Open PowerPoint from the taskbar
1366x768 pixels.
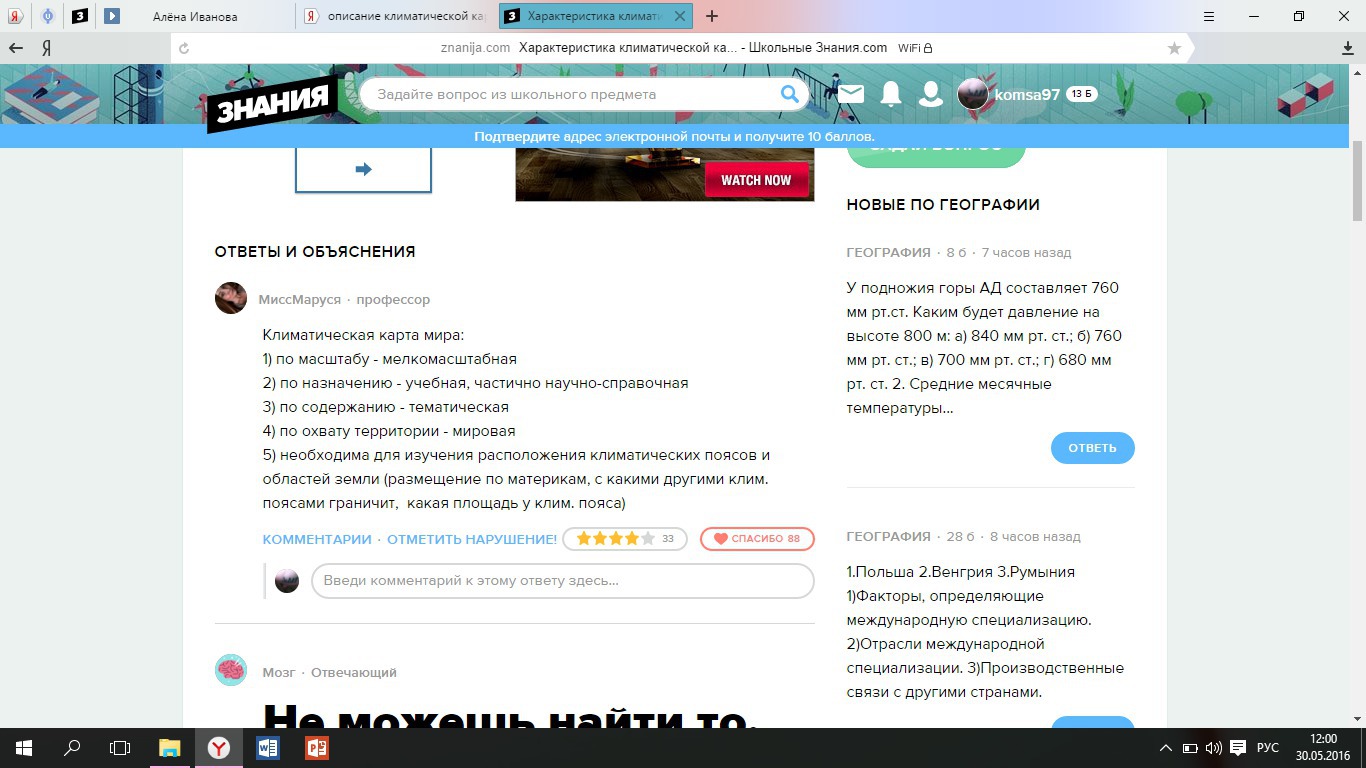(x=317, y=748)
